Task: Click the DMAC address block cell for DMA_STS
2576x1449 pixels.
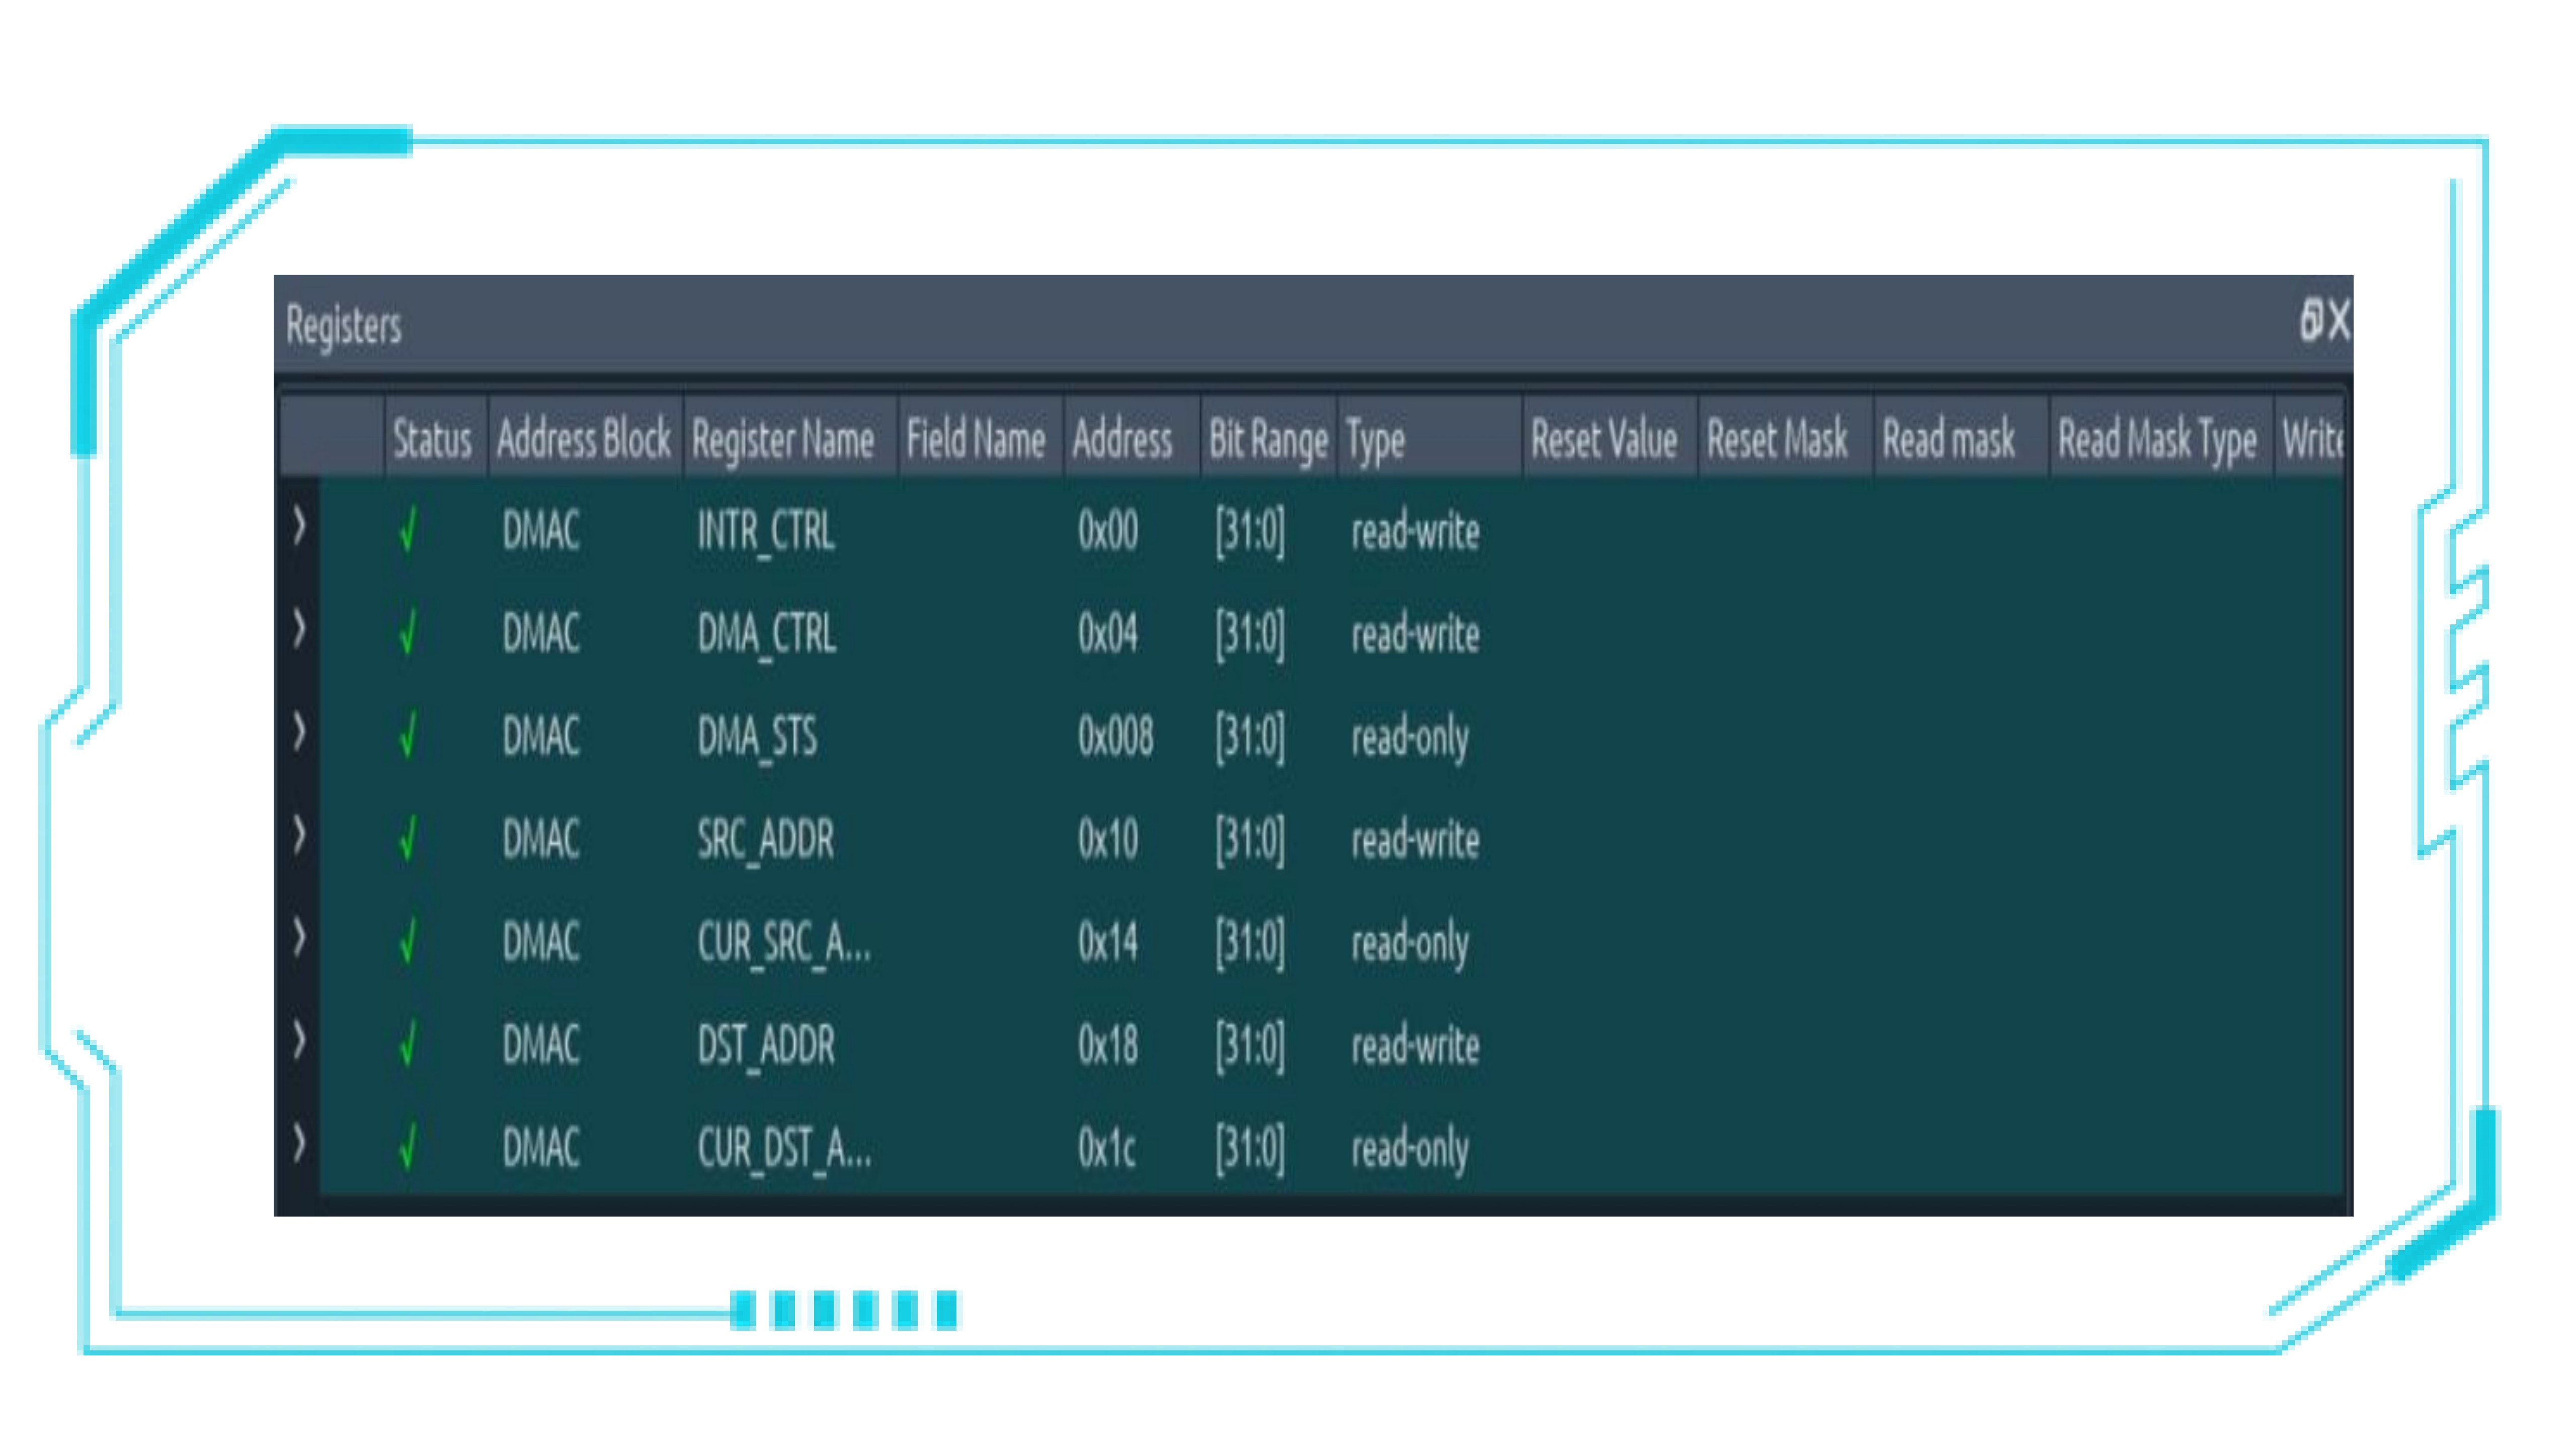Action: pyautogui.click(x=541, y=736)
